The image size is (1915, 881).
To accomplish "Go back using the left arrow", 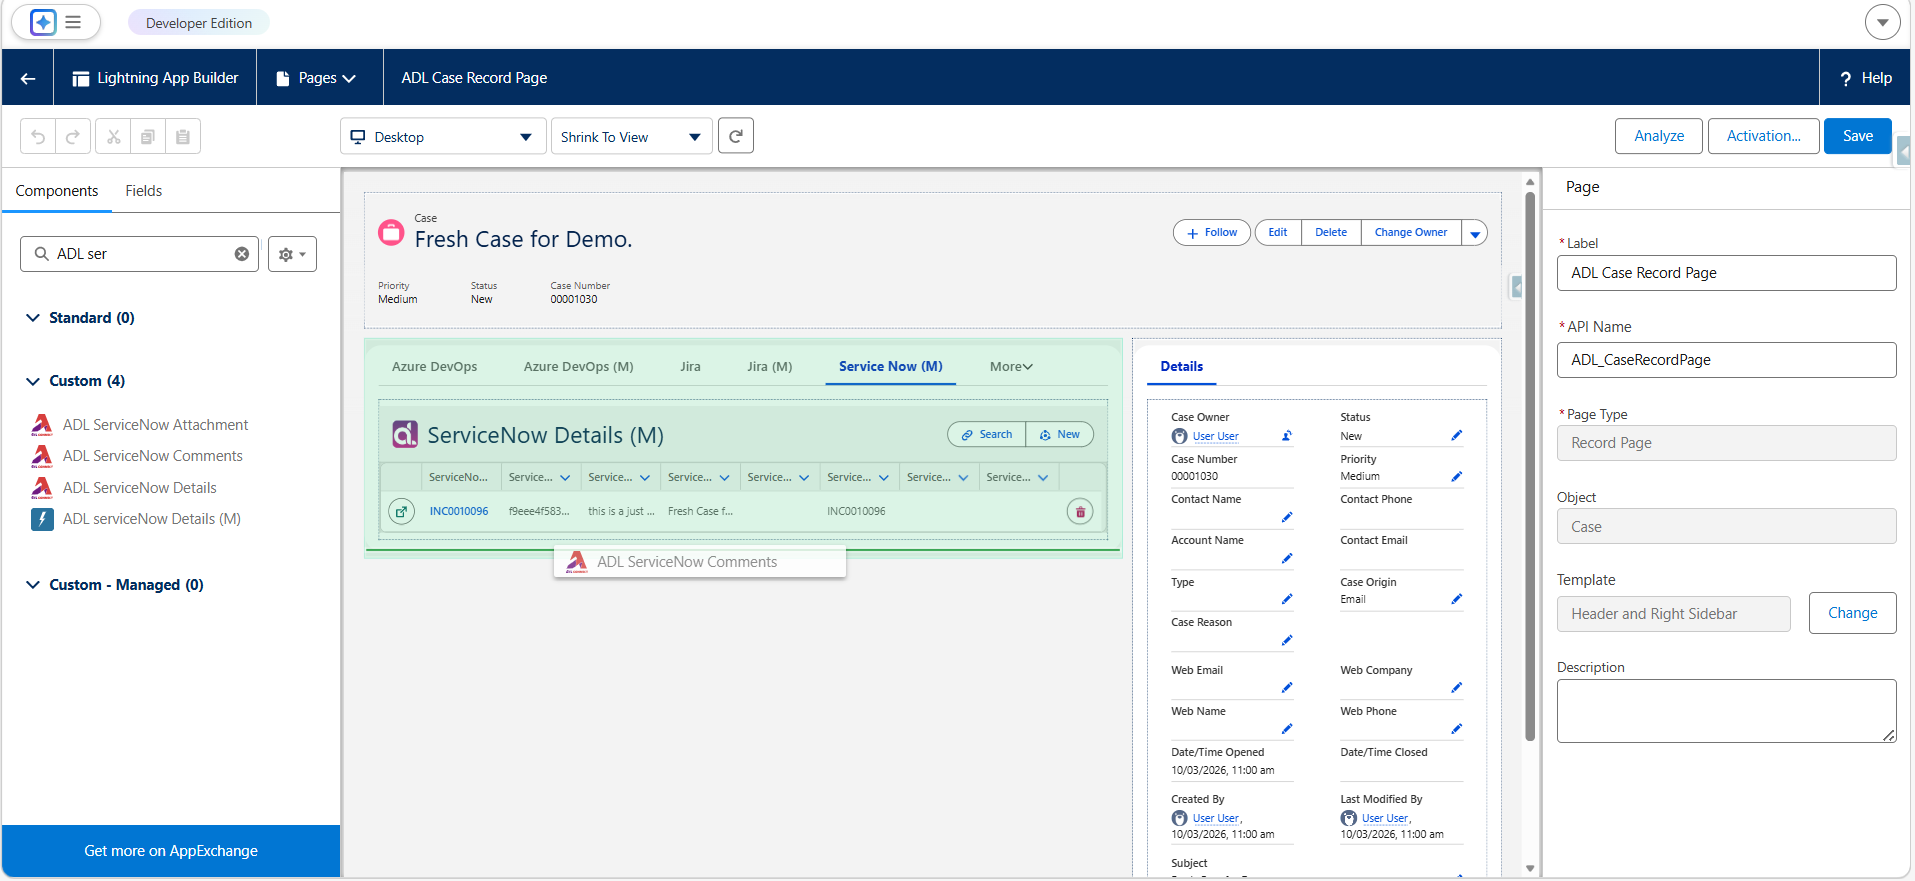I will (28, 78).
